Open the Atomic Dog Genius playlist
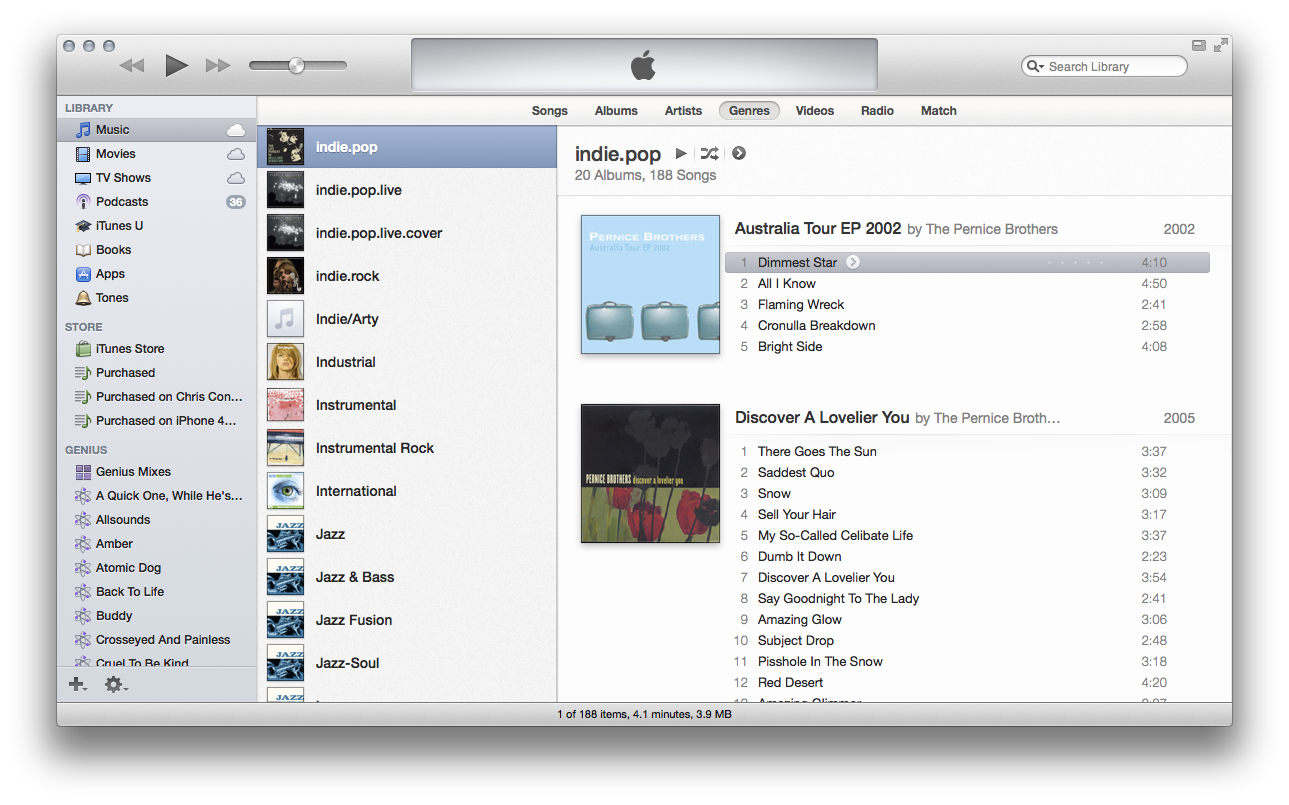This screenshot has width=1289, height=805. [157, 568]
